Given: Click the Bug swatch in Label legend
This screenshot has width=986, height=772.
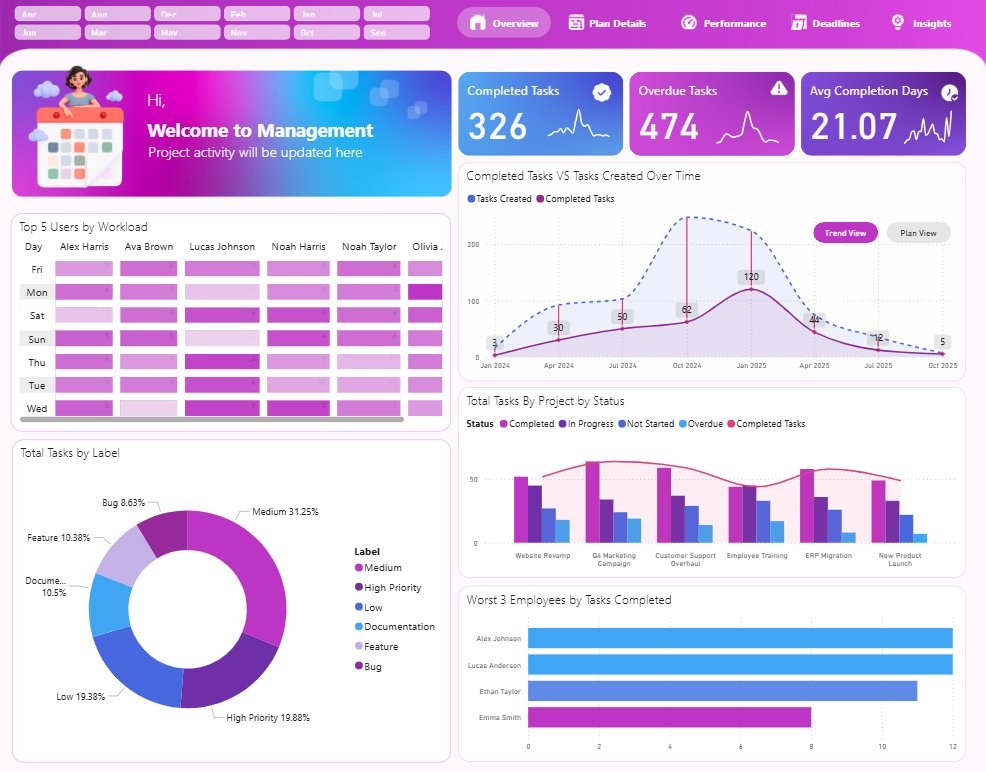Looking at the screenshot, I should point(358,666).
